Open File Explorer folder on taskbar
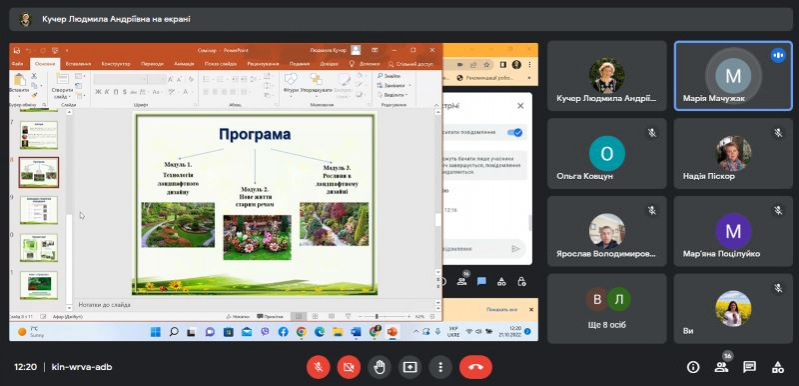 click(x=337, y=332)
